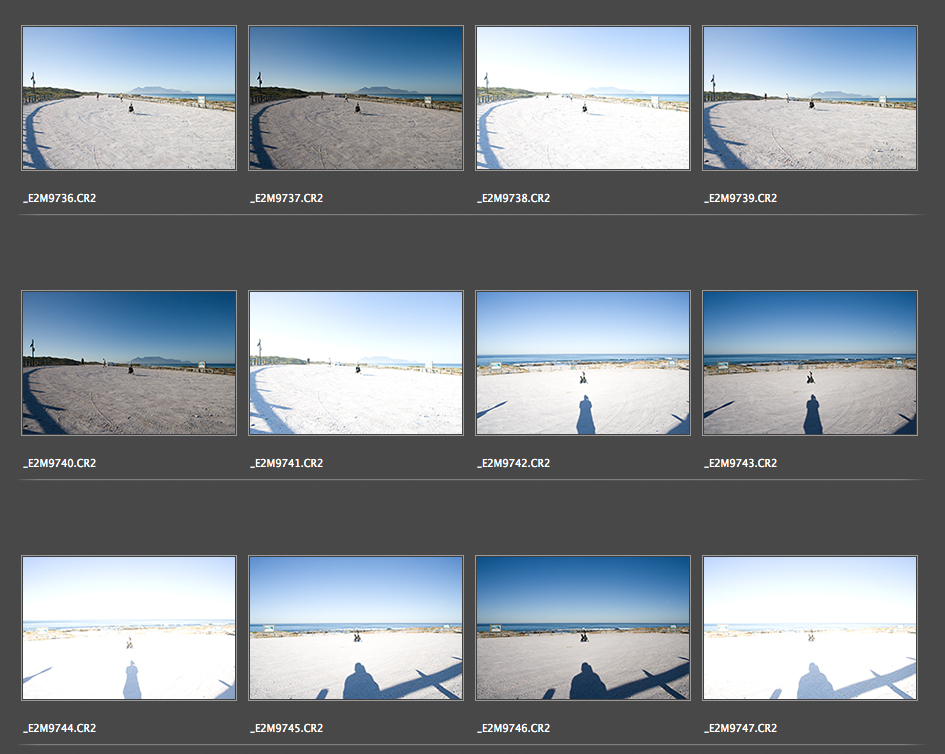Click the overexposed _E2M9738.CR2 image
This screenshot has width=945, height=754.
click(x=583, y=98)
